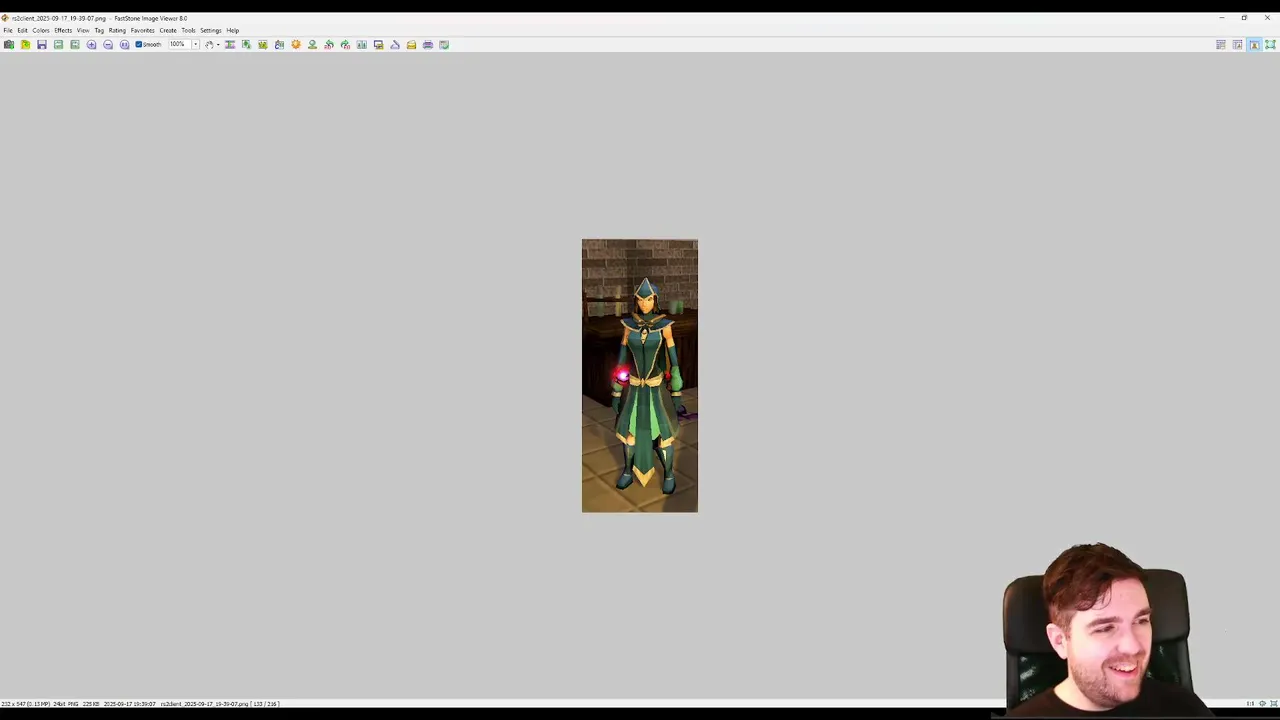Click the Zoom In magnifier icon
Screen dimensions: 1280x720
click(91, 44)
